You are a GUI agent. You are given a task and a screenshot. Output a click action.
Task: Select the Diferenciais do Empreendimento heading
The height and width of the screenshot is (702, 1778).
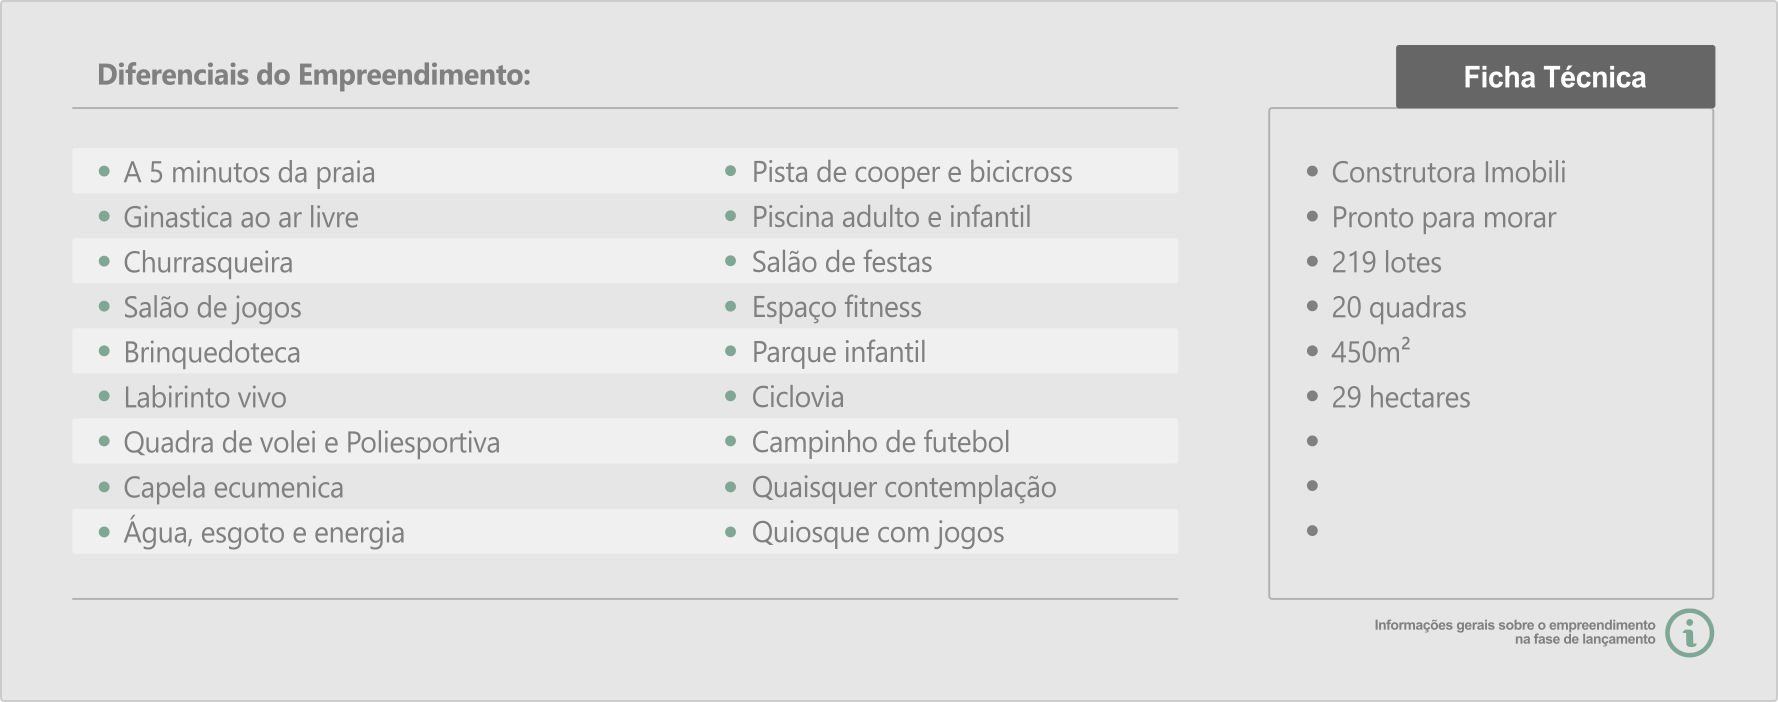(x=314, y=75)
